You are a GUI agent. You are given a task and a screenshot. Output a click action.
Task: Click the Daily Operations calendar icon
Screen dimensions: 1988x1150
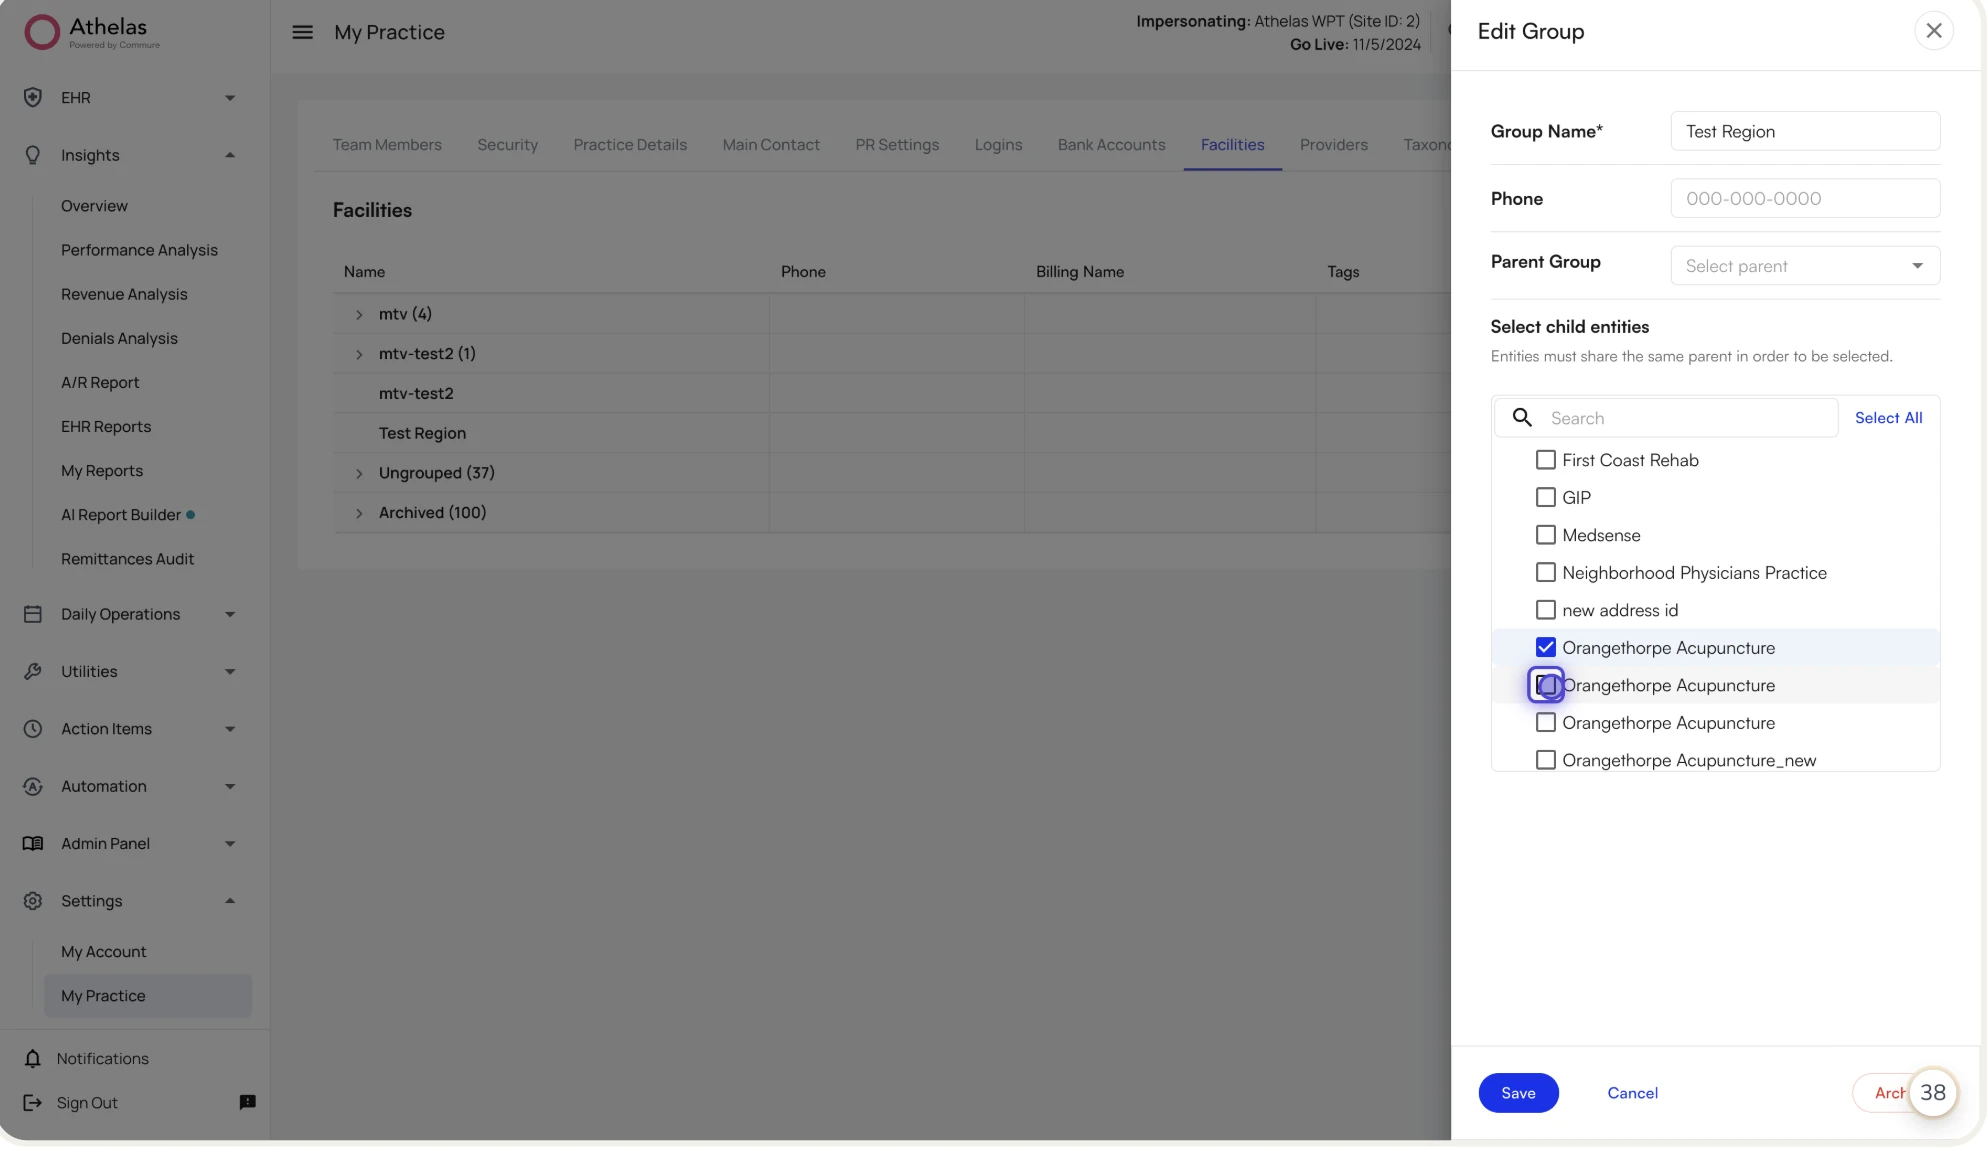(33, 614)
